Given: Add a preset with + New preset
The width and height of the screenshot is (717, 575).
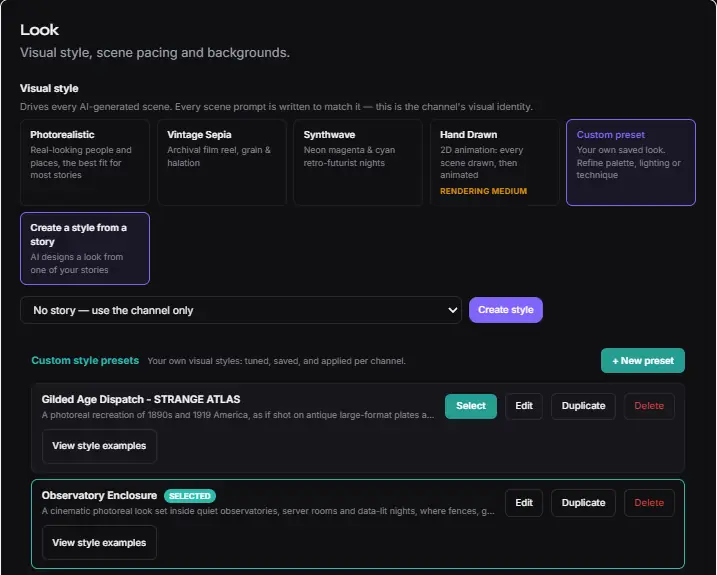Looking at the screenshot, I should pyautogui.click(x=642, y=360).
